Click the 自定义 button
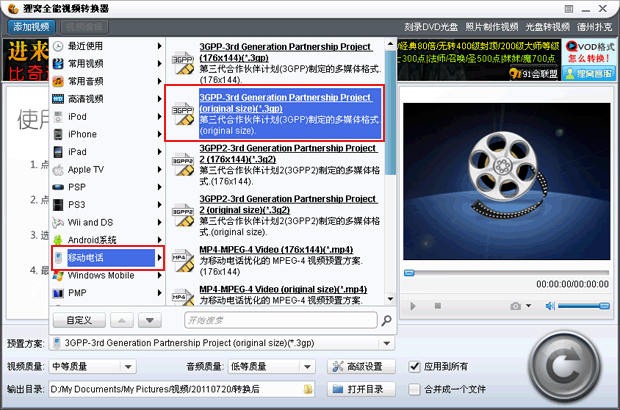Screen dimensions: 620x410 (x=79, y=320)
